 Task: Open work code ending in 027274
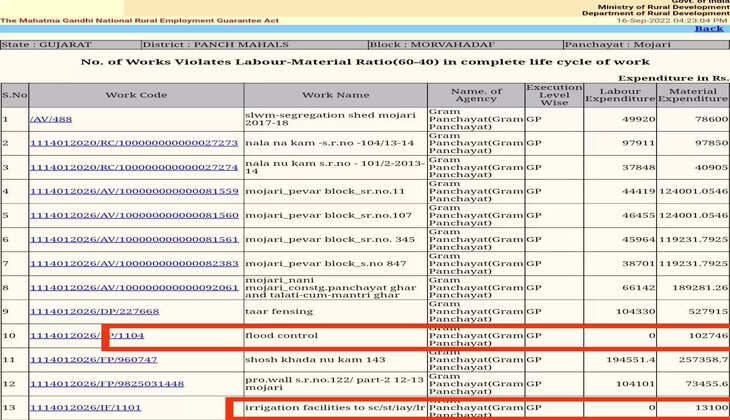(133, 167)
